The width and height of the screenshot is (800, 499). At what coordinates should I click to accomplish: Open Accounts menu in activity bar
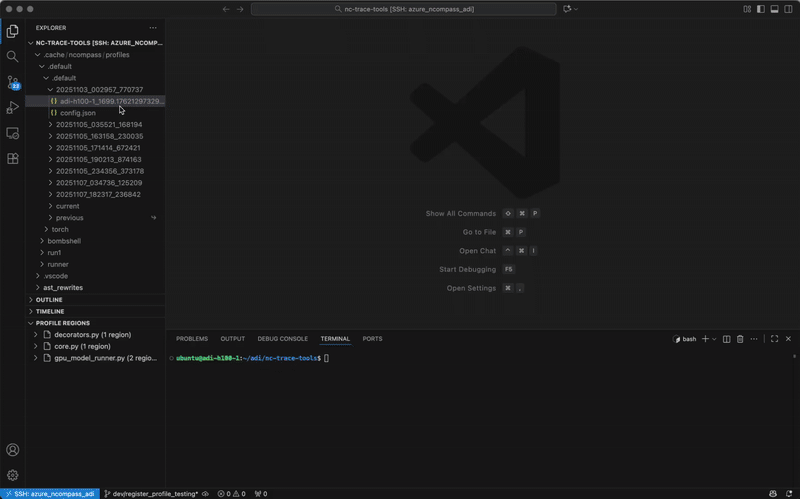pyautogui.click(x=12, y=450)
